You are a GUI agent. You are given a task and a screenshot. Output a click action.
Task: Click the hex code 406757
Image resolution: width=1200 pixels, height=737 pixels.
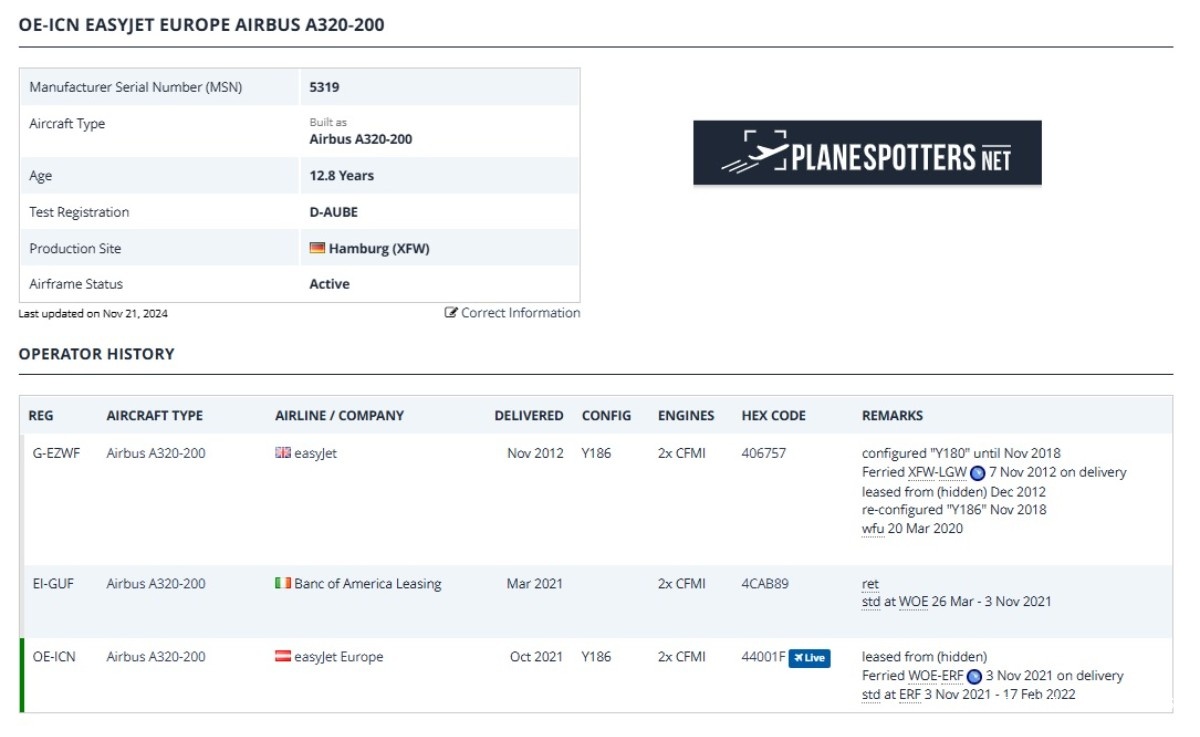[x=763, y=453]
